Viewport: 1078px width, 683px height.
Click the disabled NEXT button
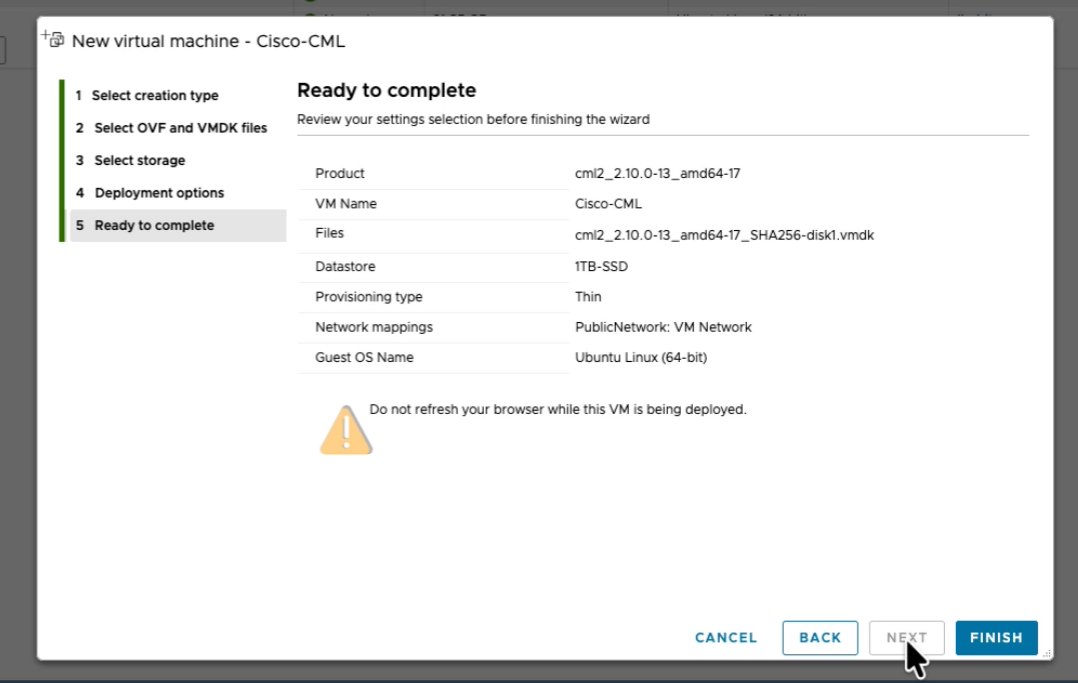pos(906,638)
